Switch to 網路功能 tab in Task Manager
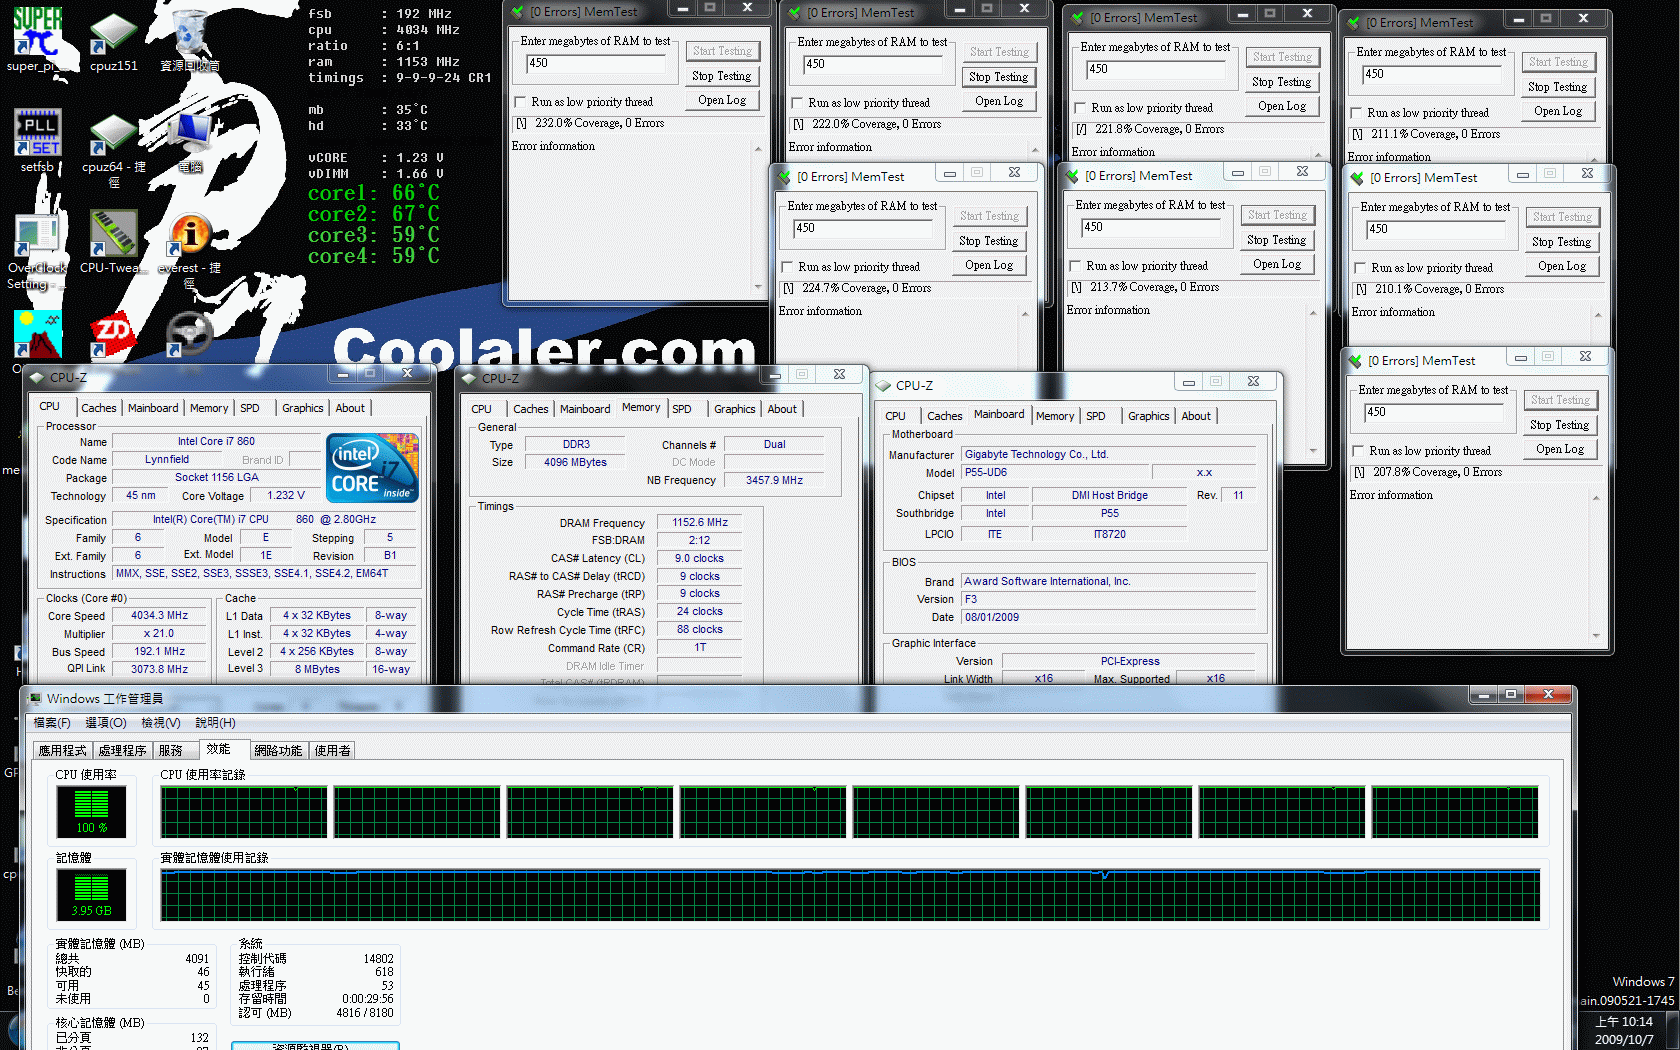Viewport: 1680px width, 1050px height. pyautogui.click(x=278, y=750)
